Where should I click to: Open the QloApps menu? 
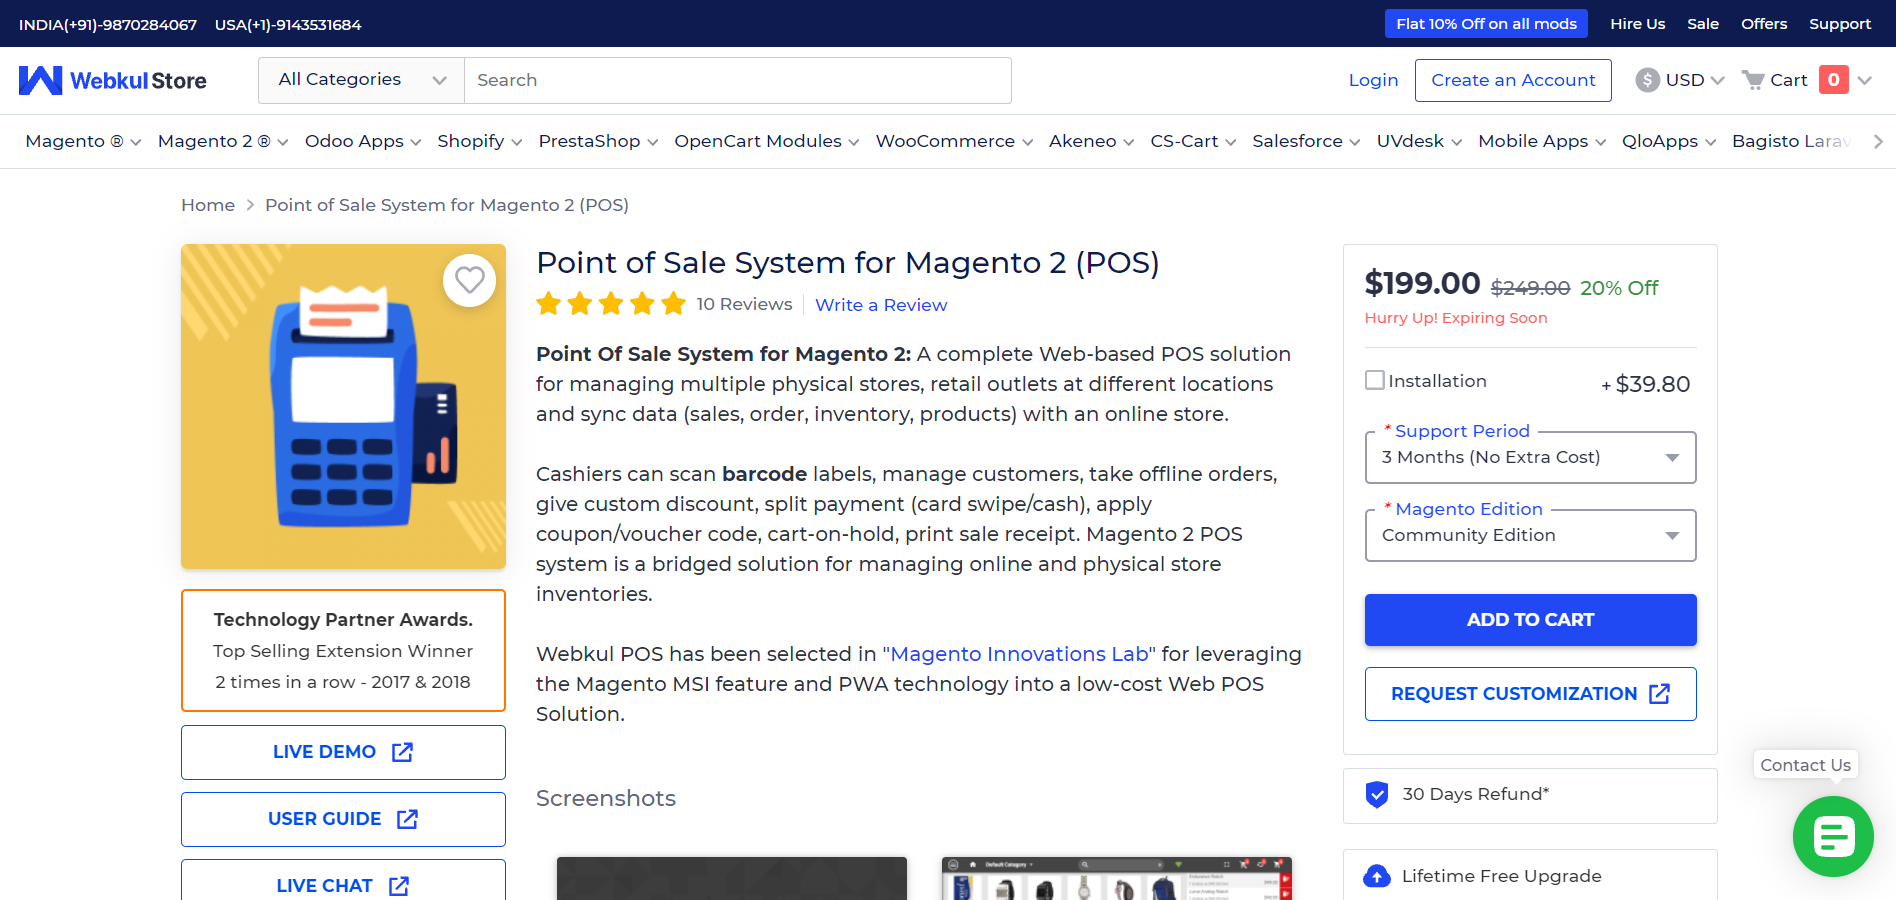tap(1669, 141)
